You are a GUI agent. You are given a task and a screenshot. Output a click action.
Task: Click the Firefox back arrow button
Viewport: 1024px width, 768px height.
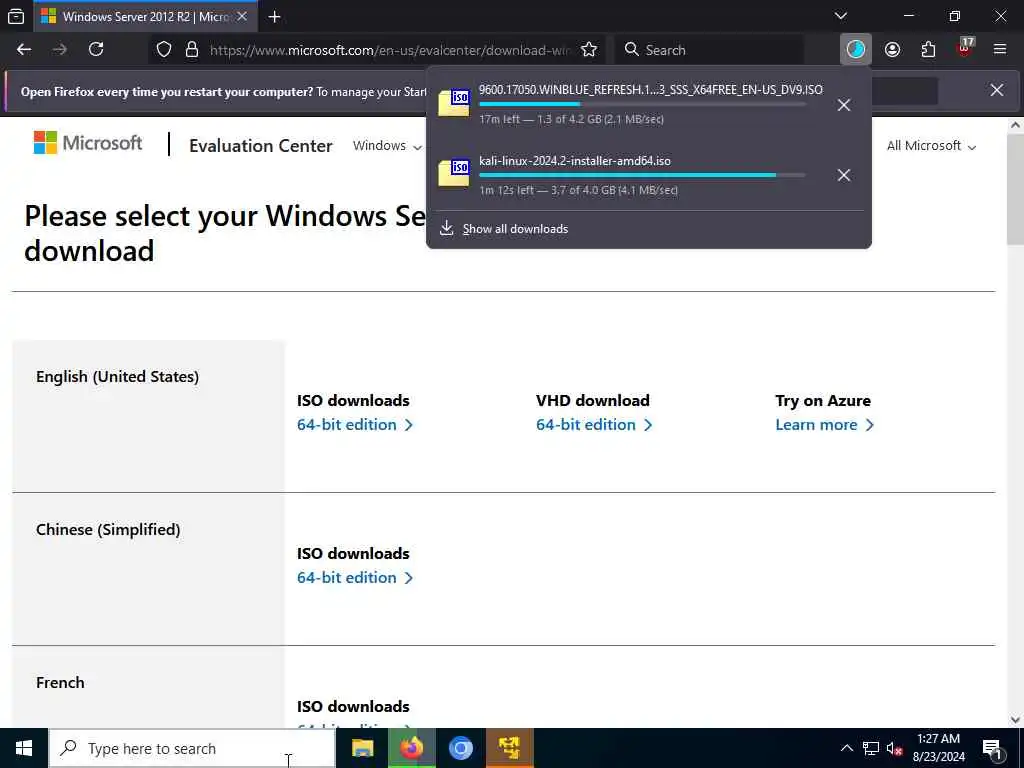coord(24,50)
